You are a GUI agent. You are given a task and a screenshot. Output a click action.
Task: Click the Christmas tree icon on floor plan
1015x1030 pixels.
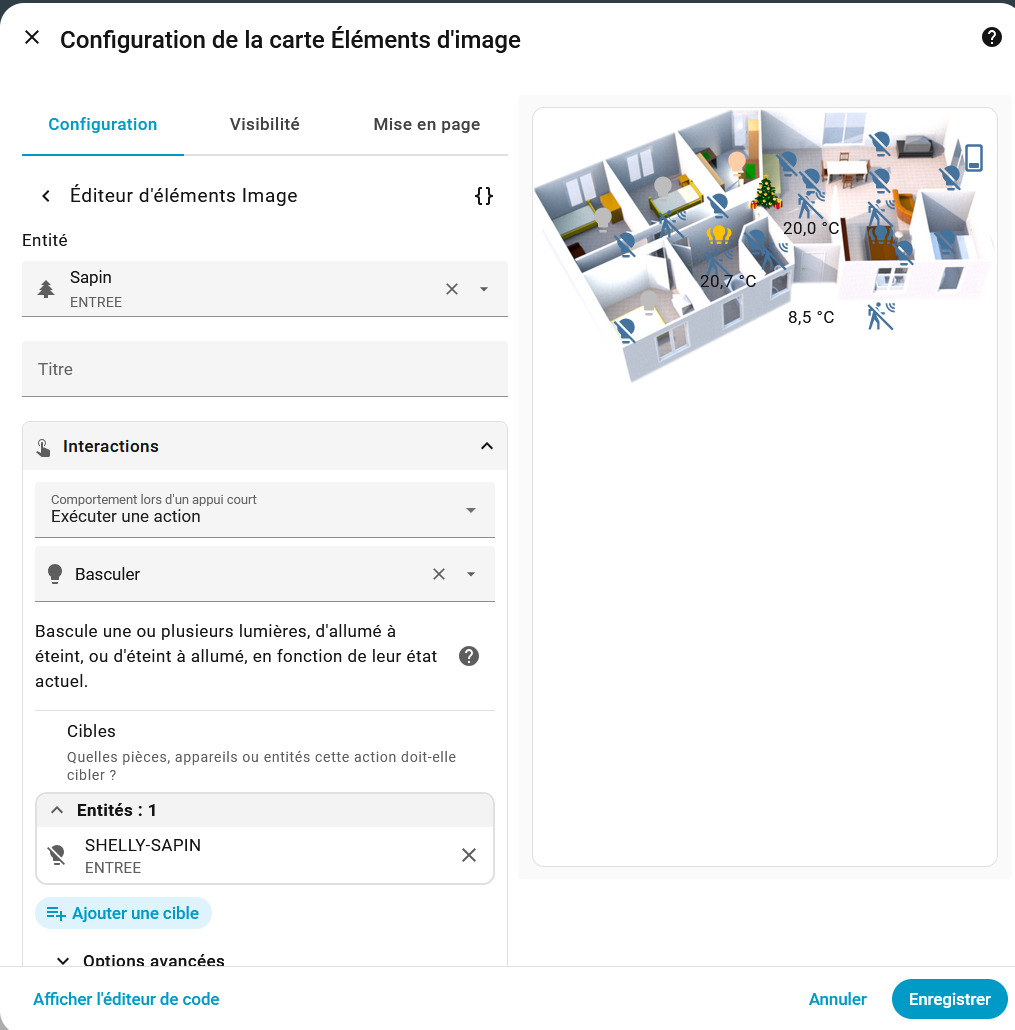766,193
